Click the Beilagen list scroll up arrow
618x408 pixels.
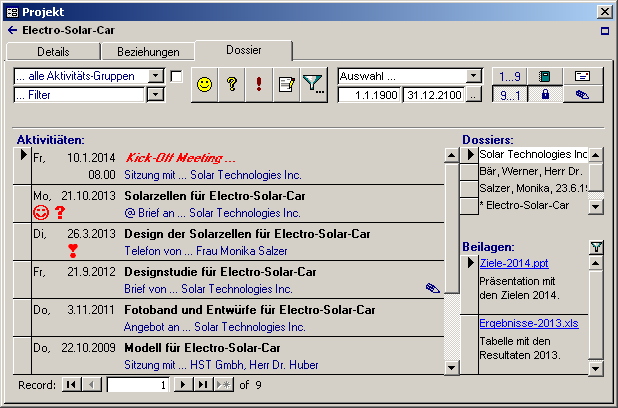pos(596,263)
